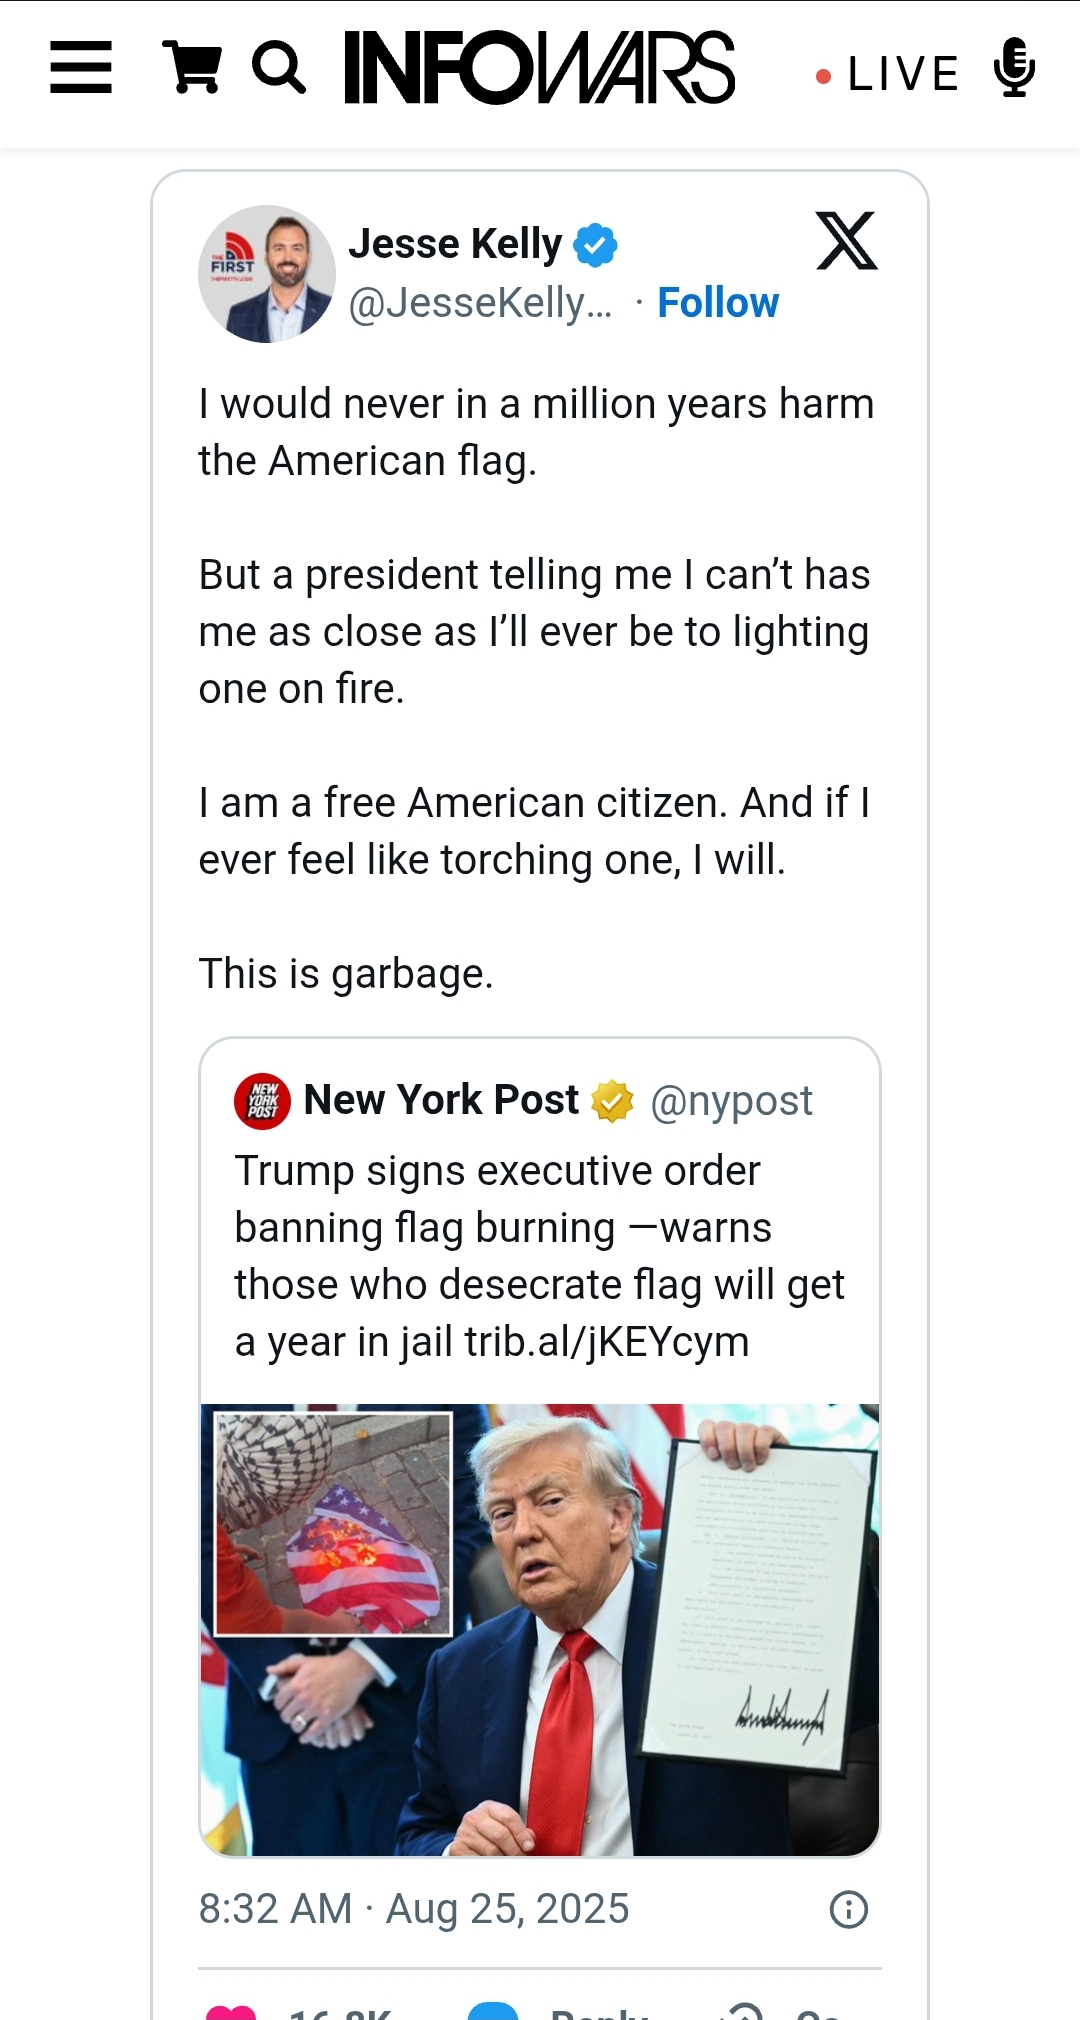The height and width of the screenshot is (2020, 1080).
Task: Click the 8:32 AM Aug 25, 2025 timestamp
Action: (414, 1909)
